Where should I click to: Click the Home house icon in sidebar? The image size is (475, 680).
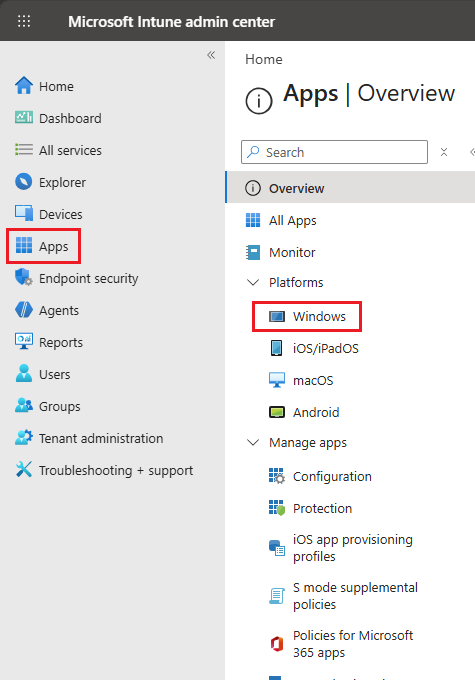point(24,86)
